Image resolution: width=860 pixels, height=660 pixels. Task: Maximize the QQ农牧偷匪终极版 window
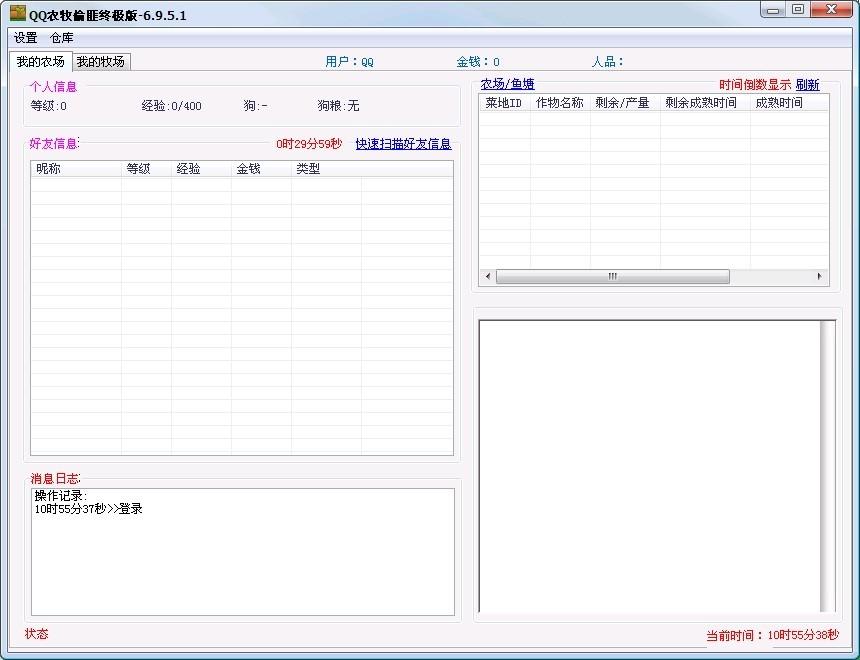tap(798, 10)
